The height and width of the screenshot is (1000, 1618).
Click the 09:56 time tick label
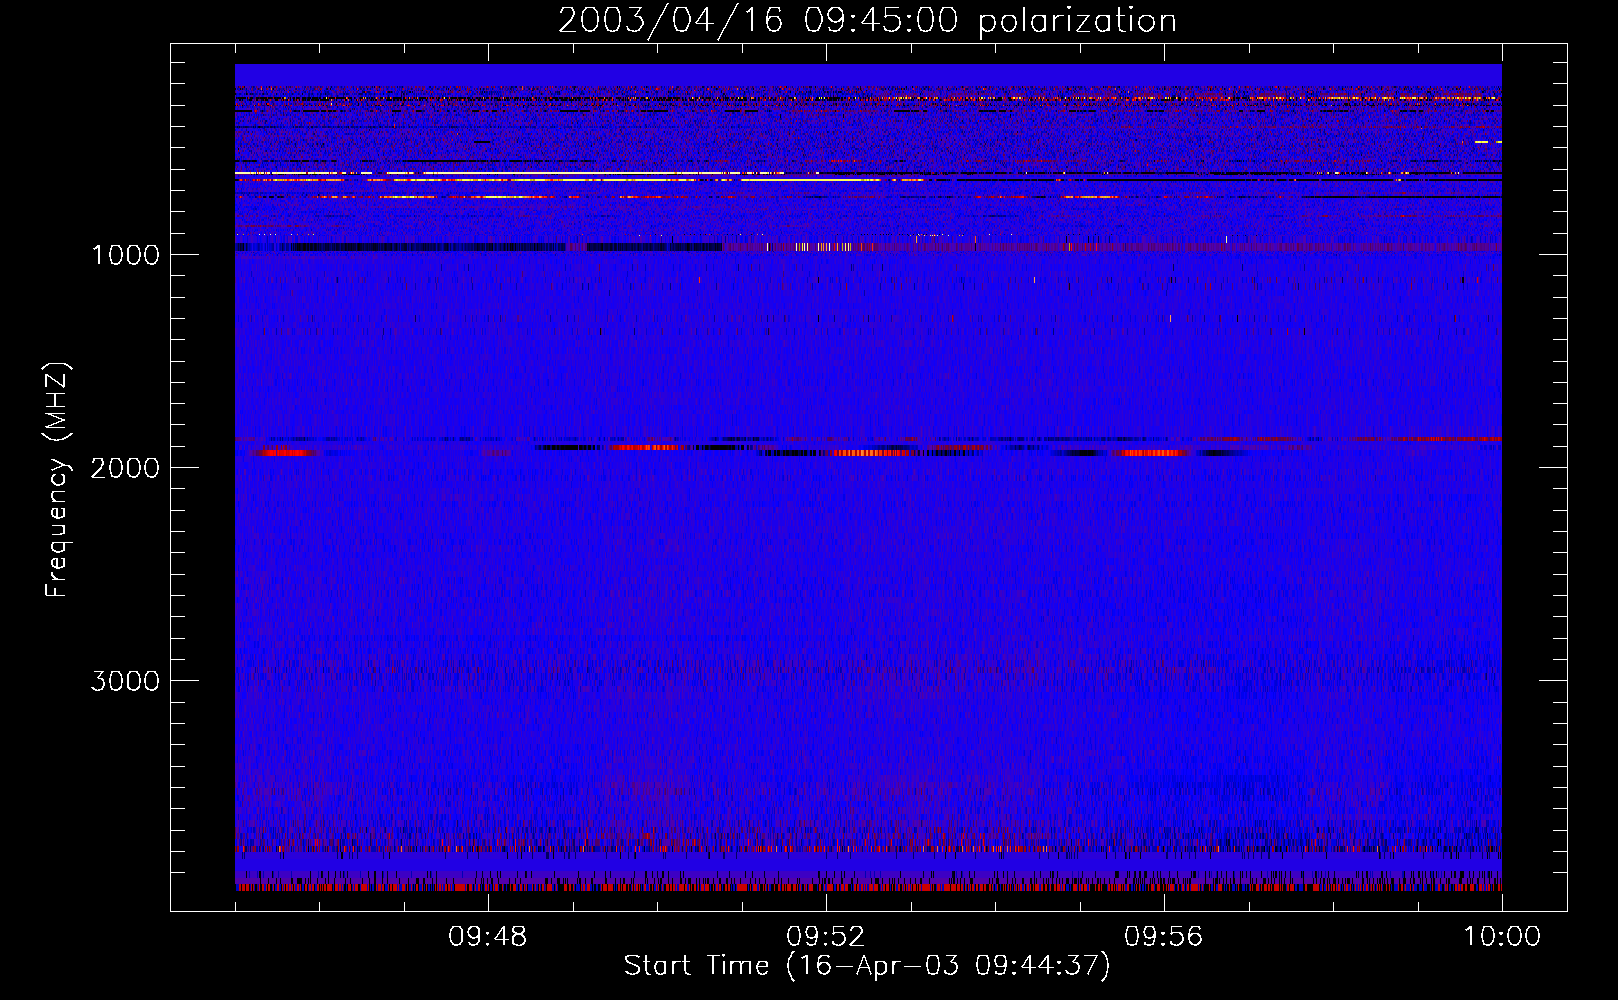pyautogui.click(x=1163, y=937)
